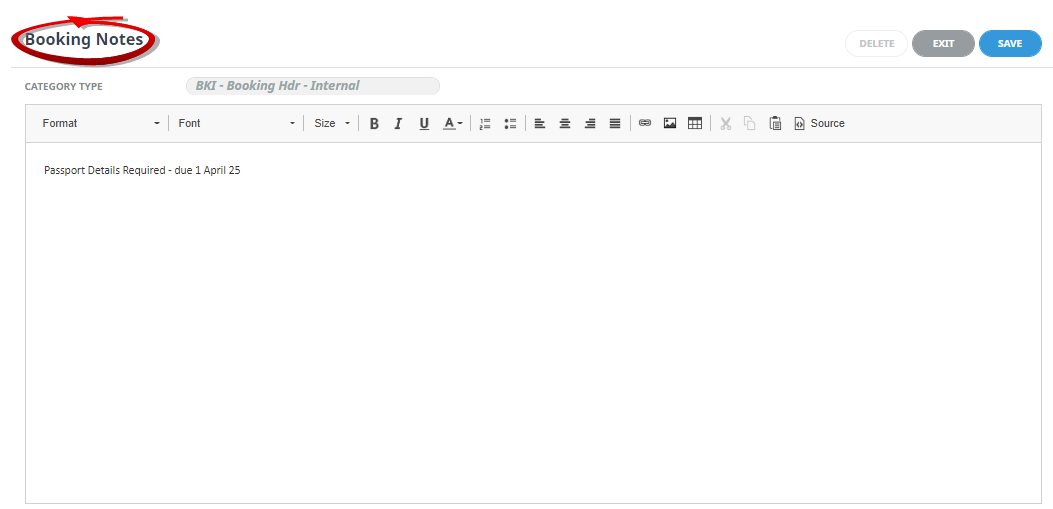Toggle bold formatting in the editor toolbar
This screenshot has width=1053, height=509.
[x=374, y=124]
